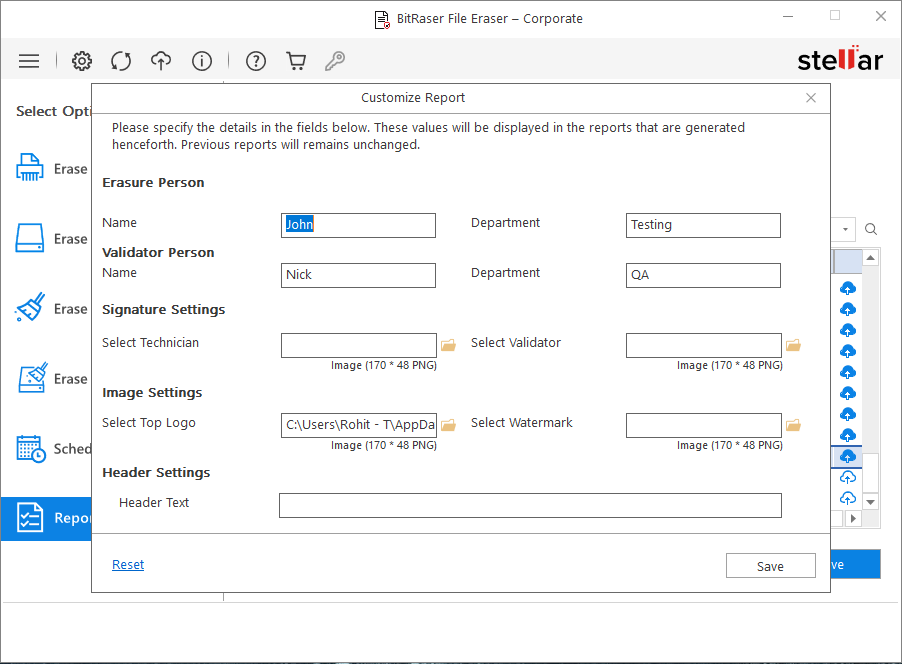This screenshot has width=902, height=664.
Task: Click the shopping cart buy icon
Action: (x=296, y=61)
